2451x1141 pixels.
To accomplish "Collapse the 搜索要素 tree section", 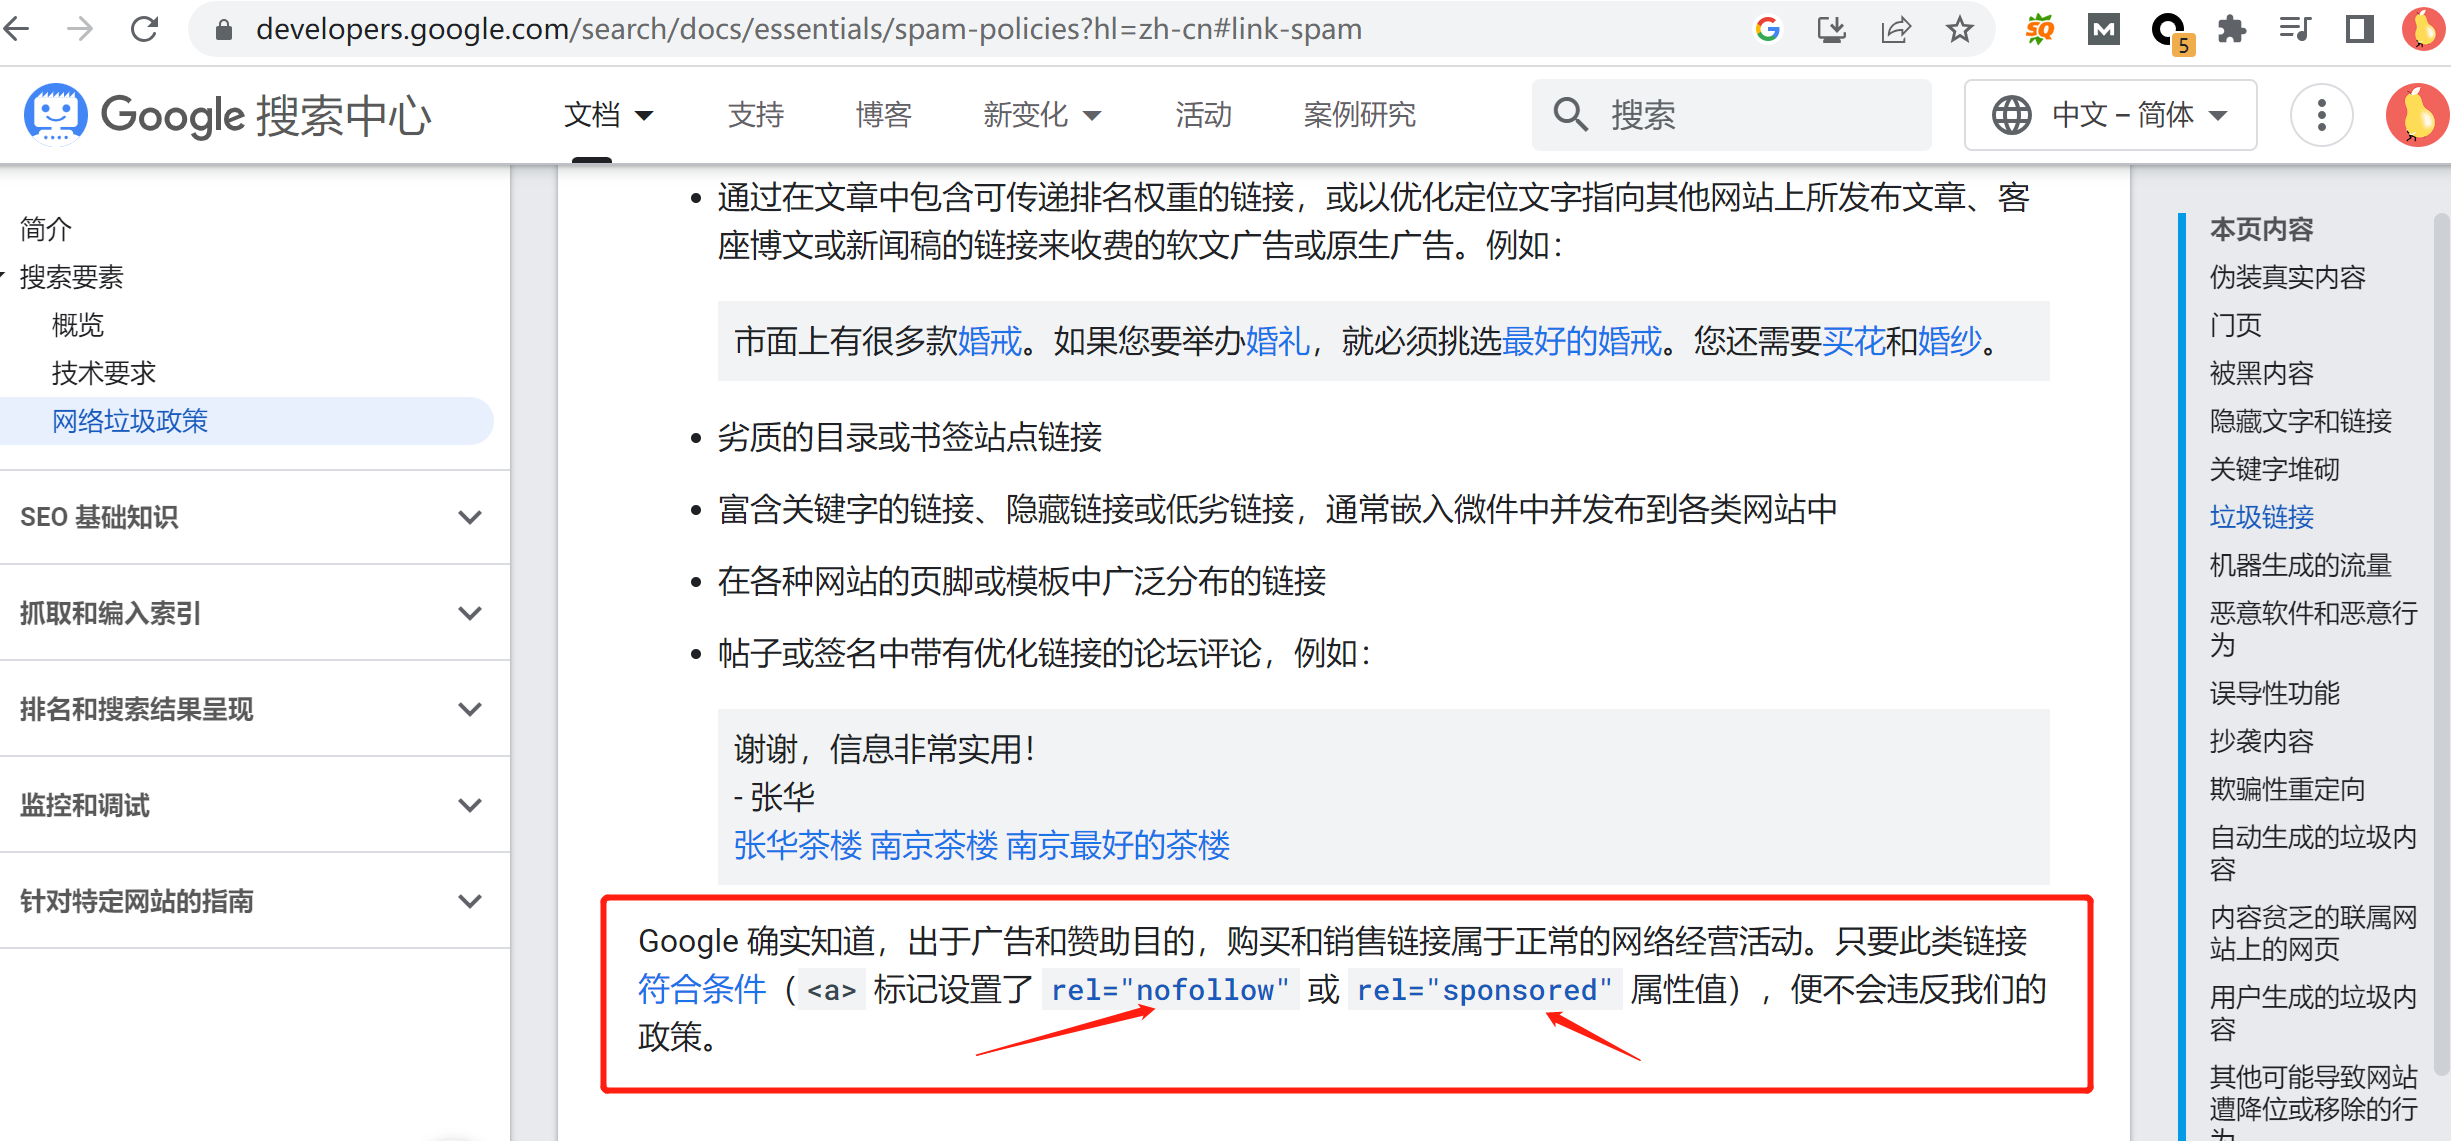I will pos(4,275).
